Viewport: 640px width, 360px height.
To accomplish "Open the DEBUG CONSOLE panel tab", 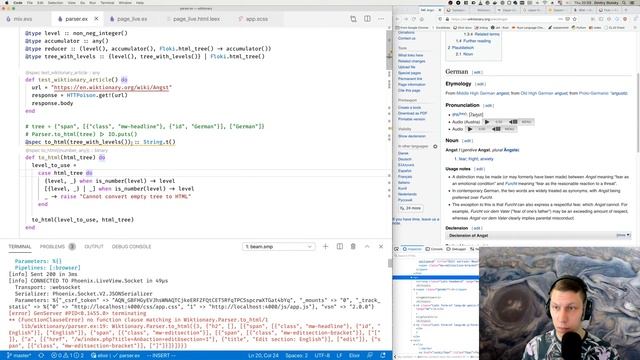I will tap(131, 247).
